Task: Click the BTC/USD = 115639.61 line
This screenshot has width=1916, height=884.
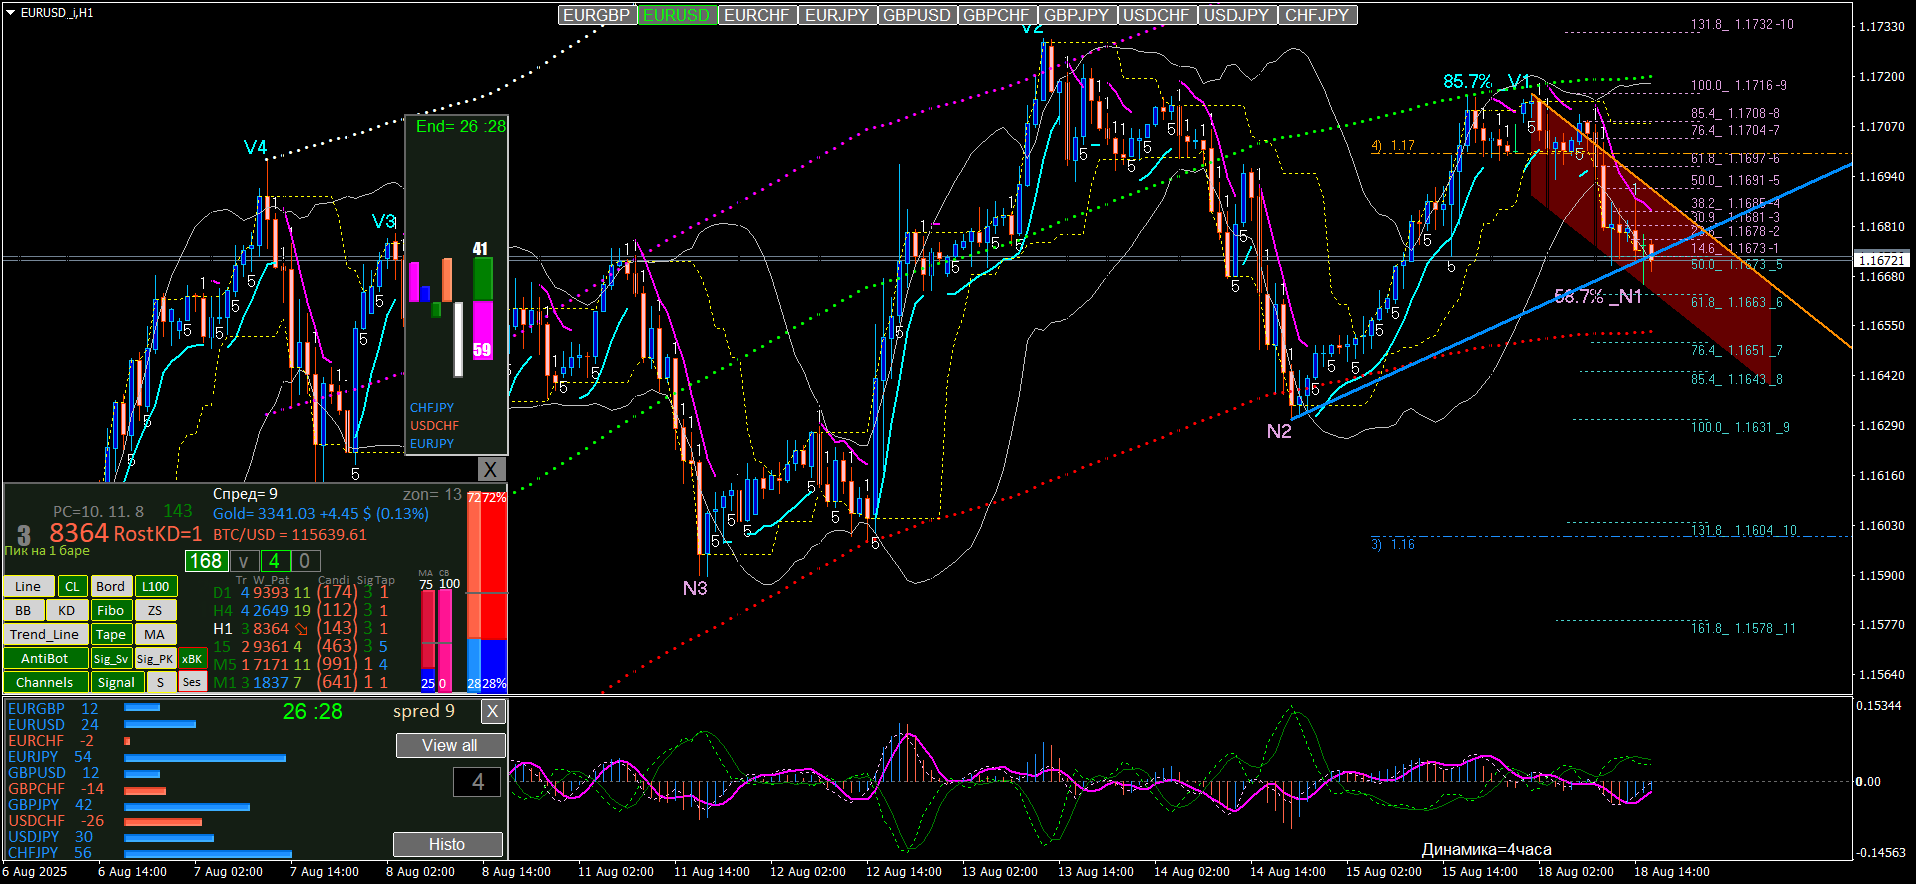Action: [x=290, y=535]
